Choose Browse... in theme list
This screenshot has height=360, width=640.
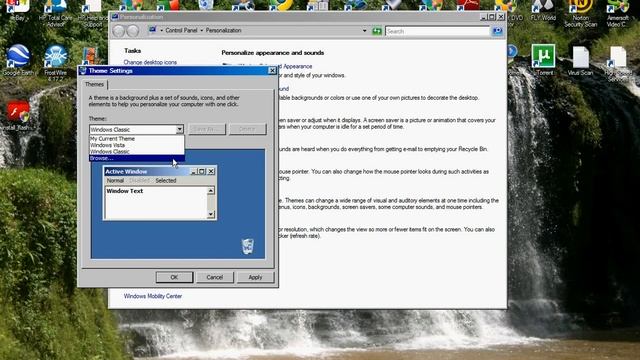(x=137, y=158)
